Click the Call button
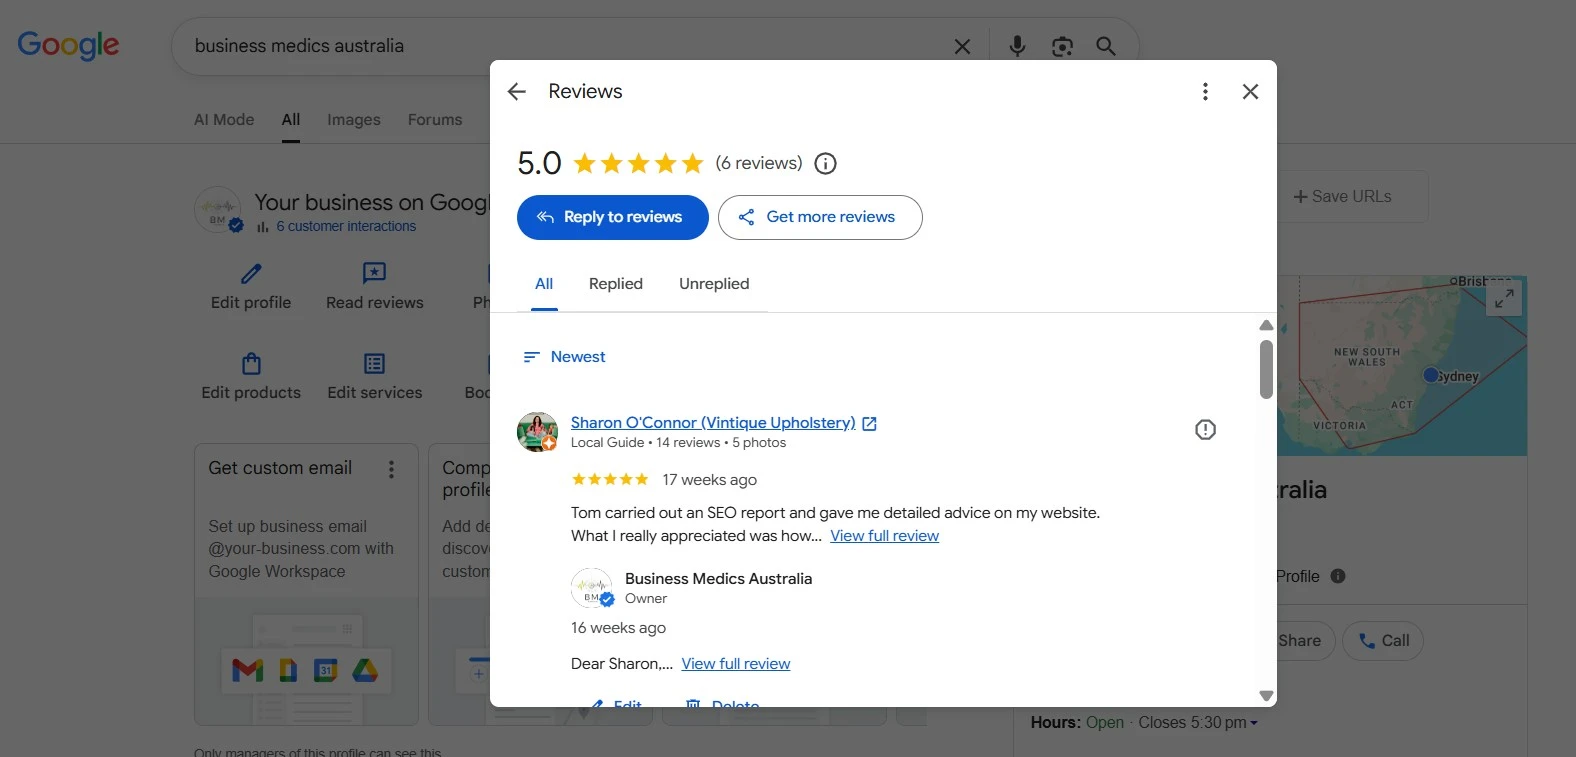 [1383, 641]
